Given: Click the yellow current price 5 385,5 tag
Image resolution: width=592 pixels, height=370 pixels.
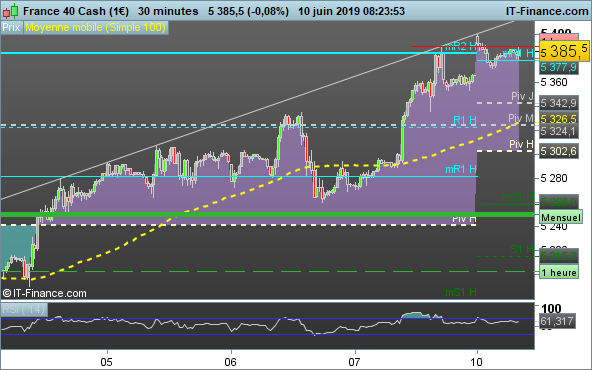Looking at the screenshot, I should point(564,51).
